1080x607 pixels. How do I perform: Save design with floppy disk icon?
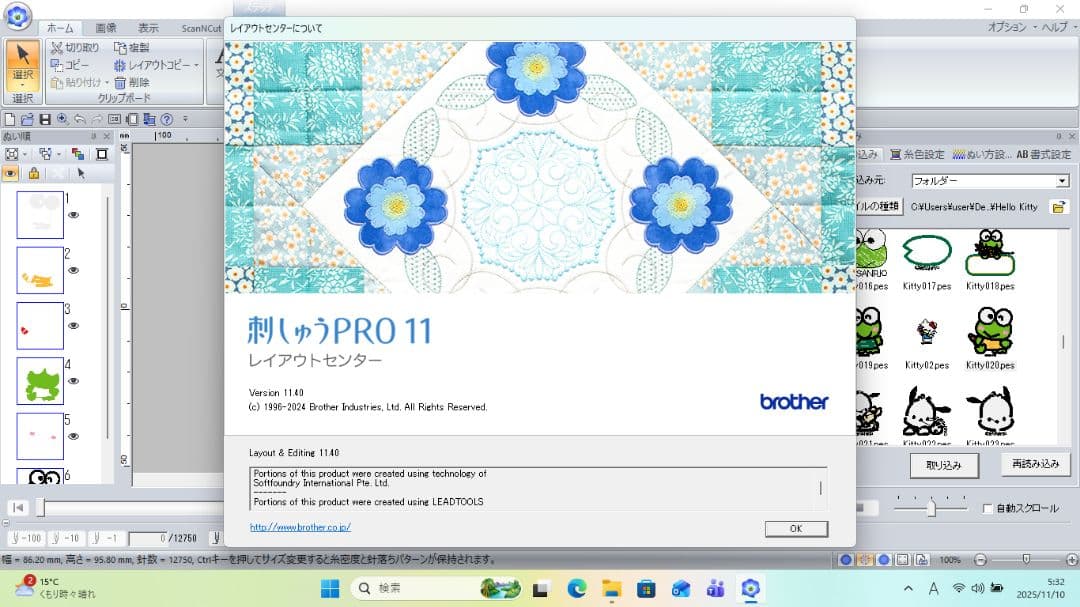pyautogui.click(x=45, y=119)
